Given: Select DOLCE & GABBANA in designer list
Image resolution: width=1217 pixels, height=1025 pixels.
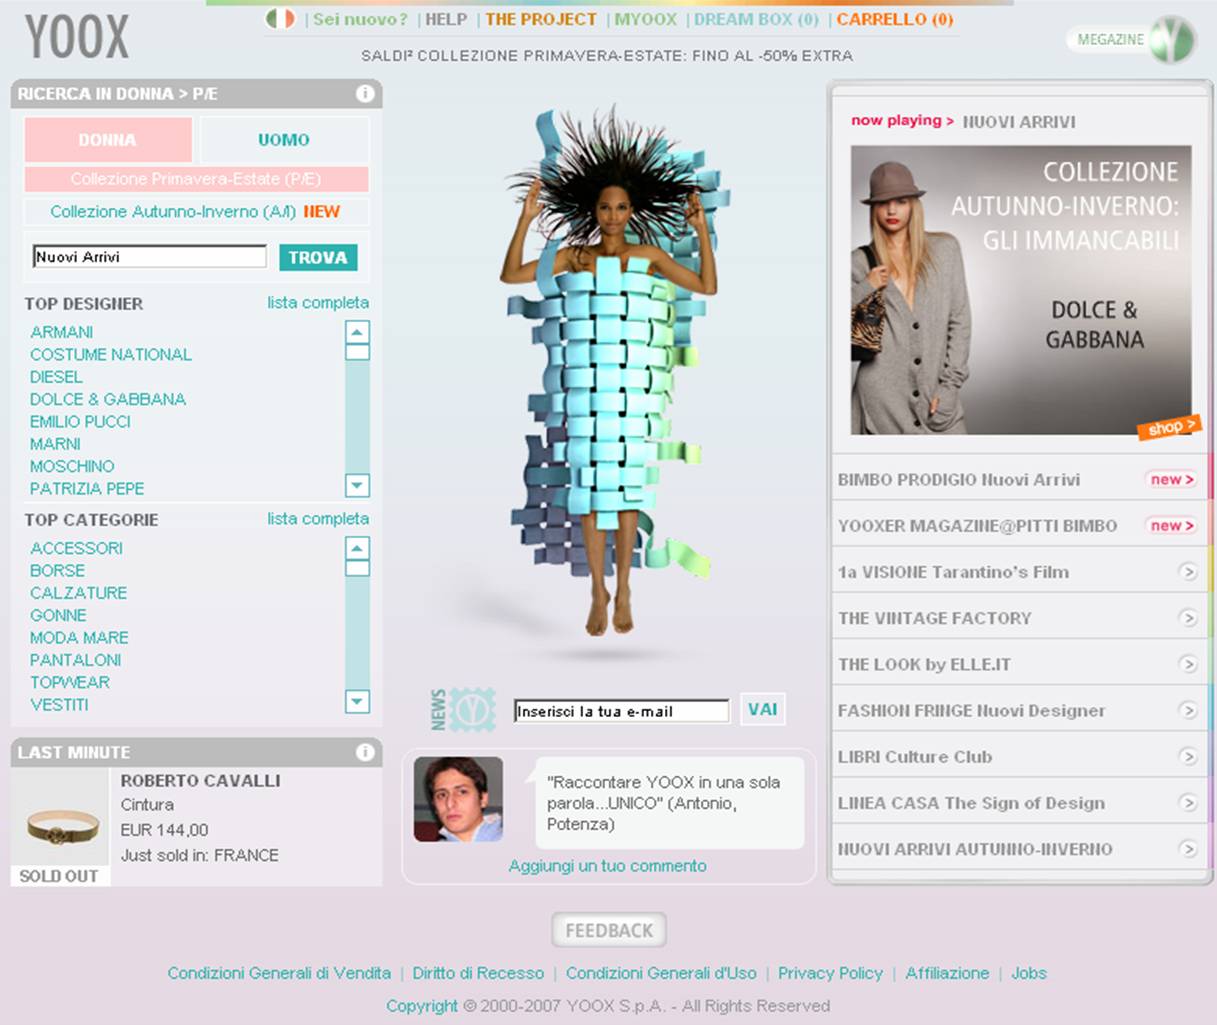Looking at the screenshot, I should [108, 399].
